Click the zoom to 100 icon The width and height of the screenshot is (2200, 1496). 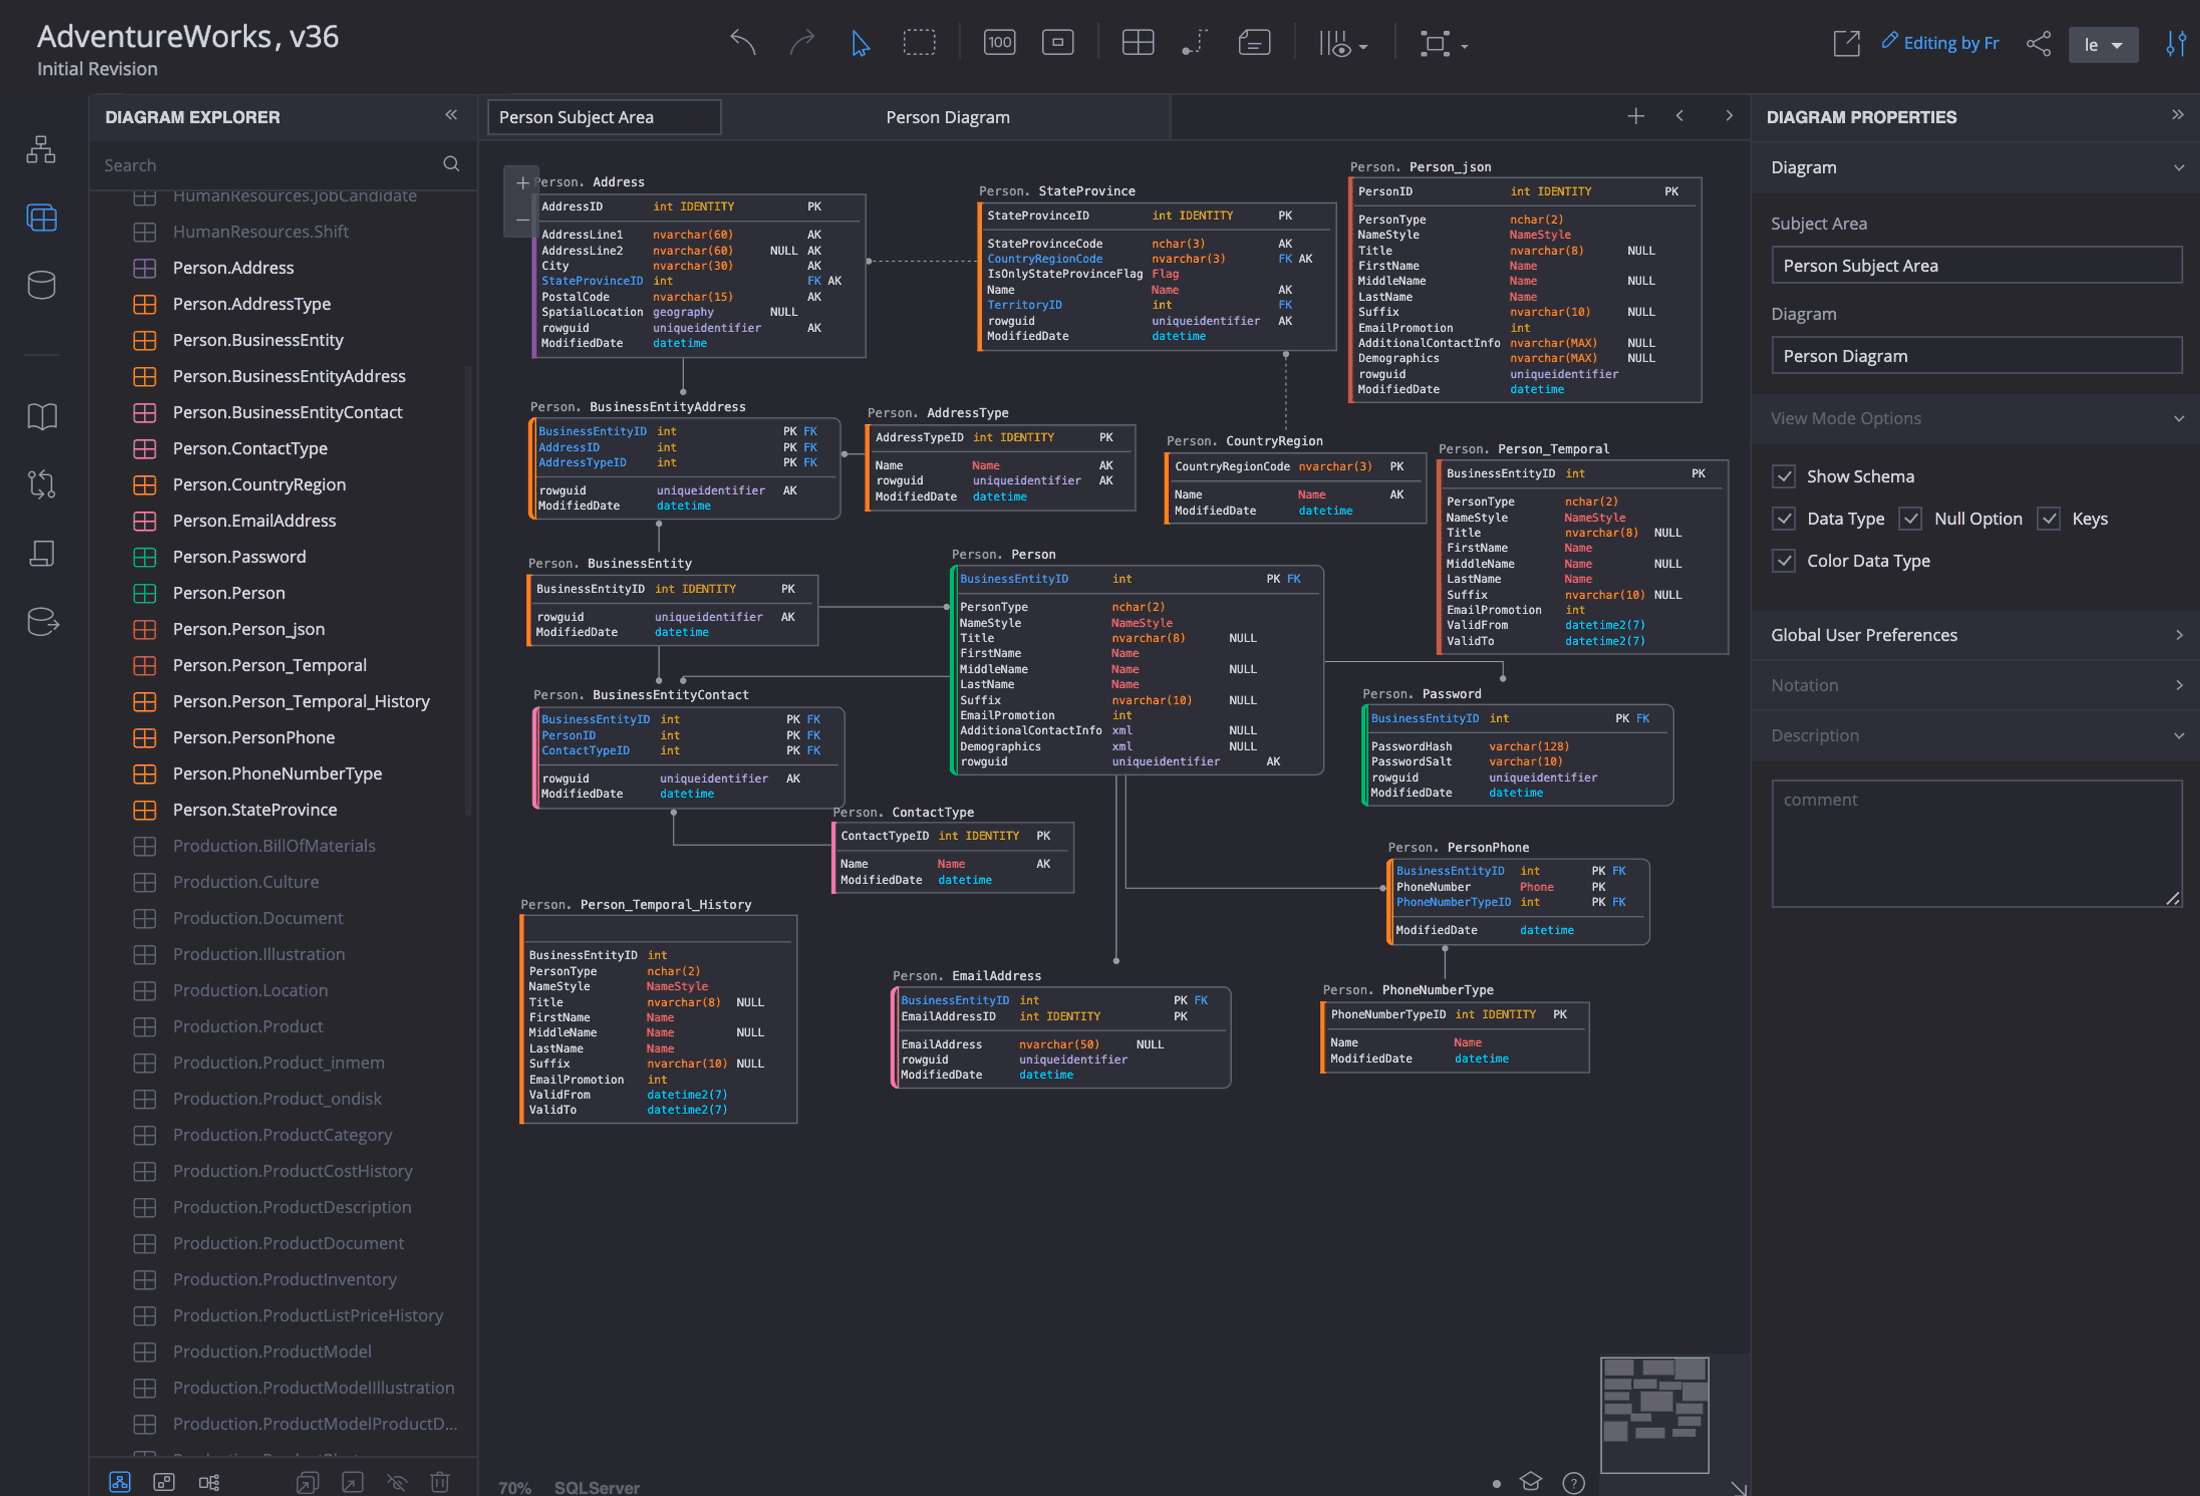coord(999,42)
